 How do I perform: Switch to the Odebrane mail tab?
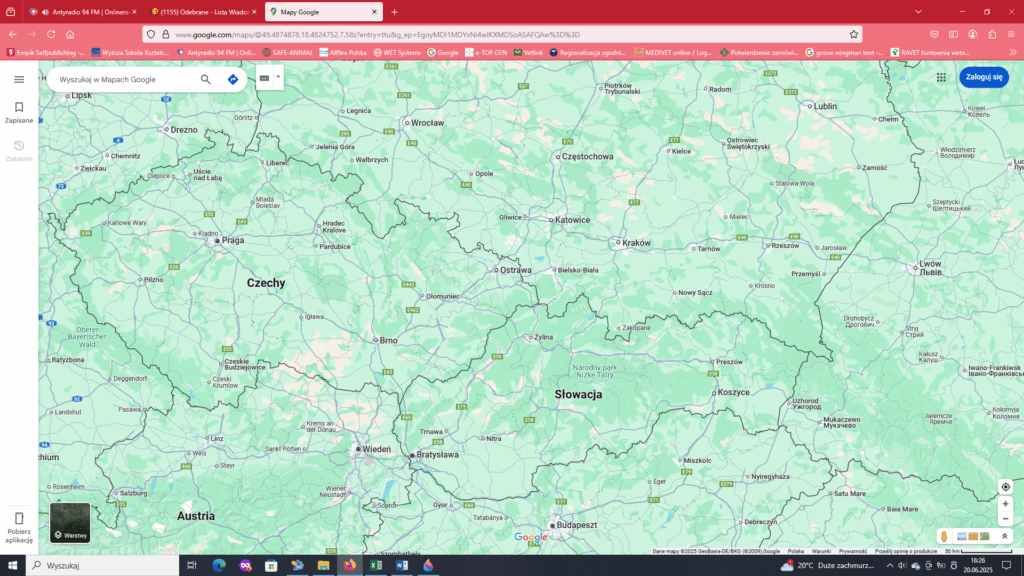(202, 12)
